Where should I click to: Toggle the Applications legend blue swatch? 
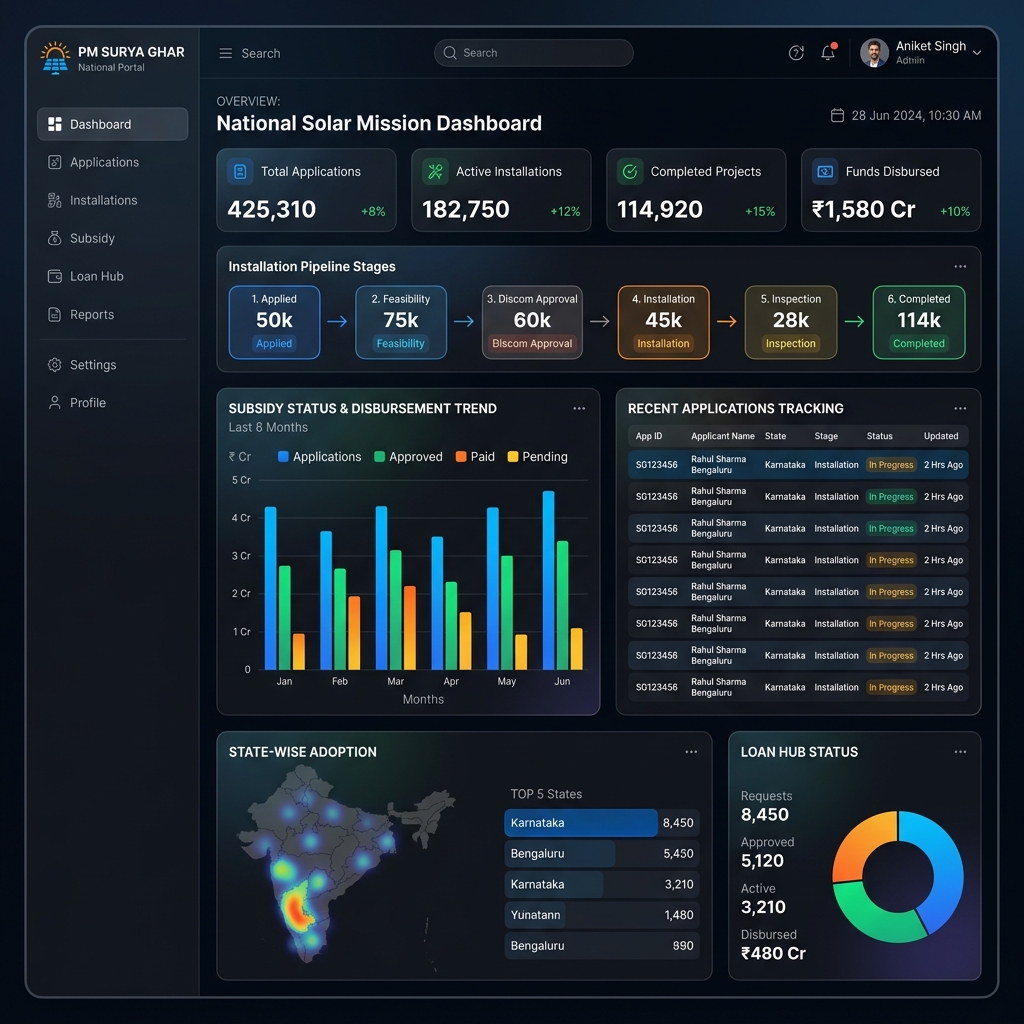(x=283, y=456)
